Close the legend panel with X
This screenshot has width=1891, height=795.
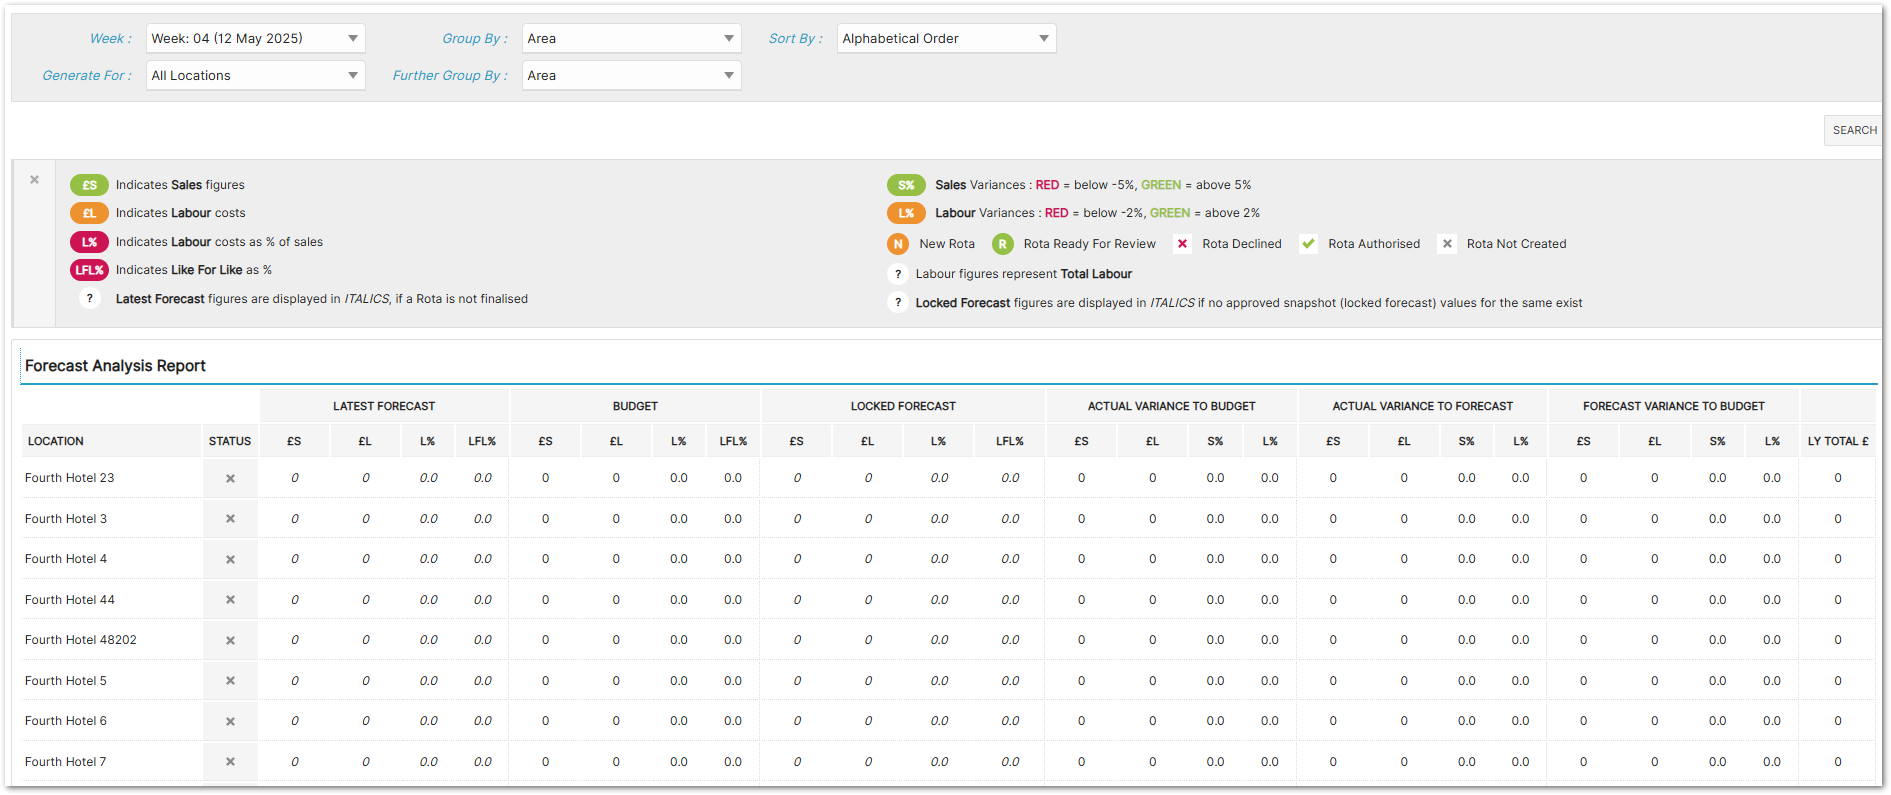point(34,180)
